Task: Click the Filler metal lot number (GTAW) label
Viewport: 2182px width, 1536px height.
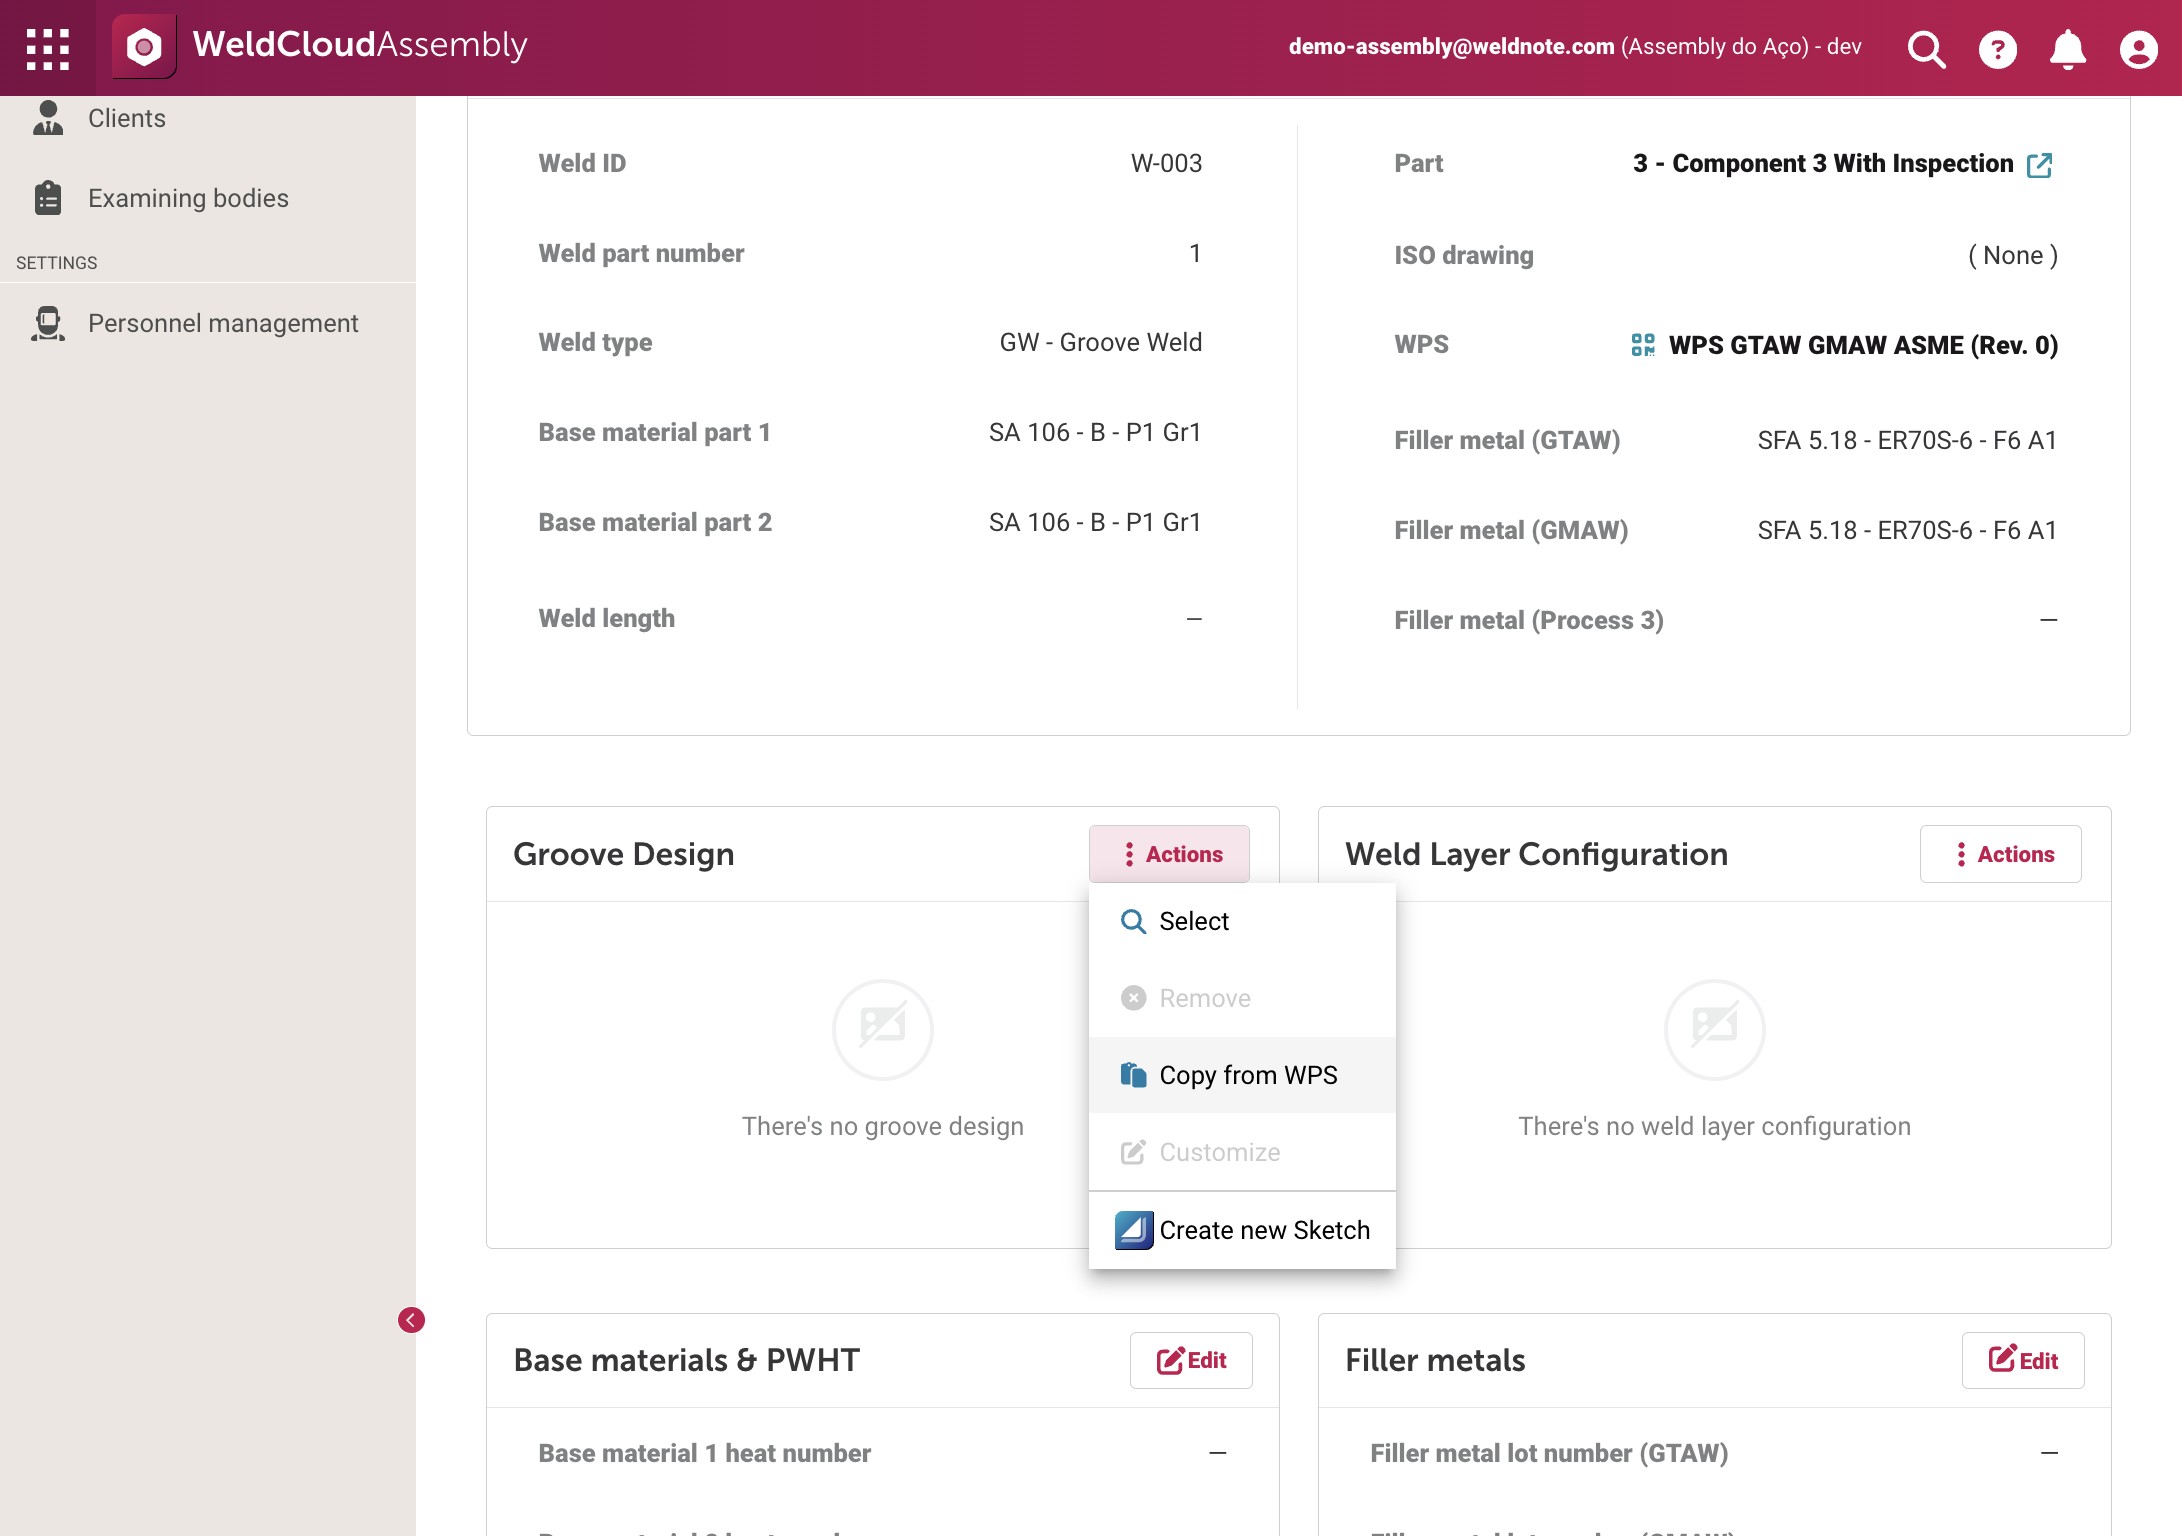Action: click(1548, 1453)
